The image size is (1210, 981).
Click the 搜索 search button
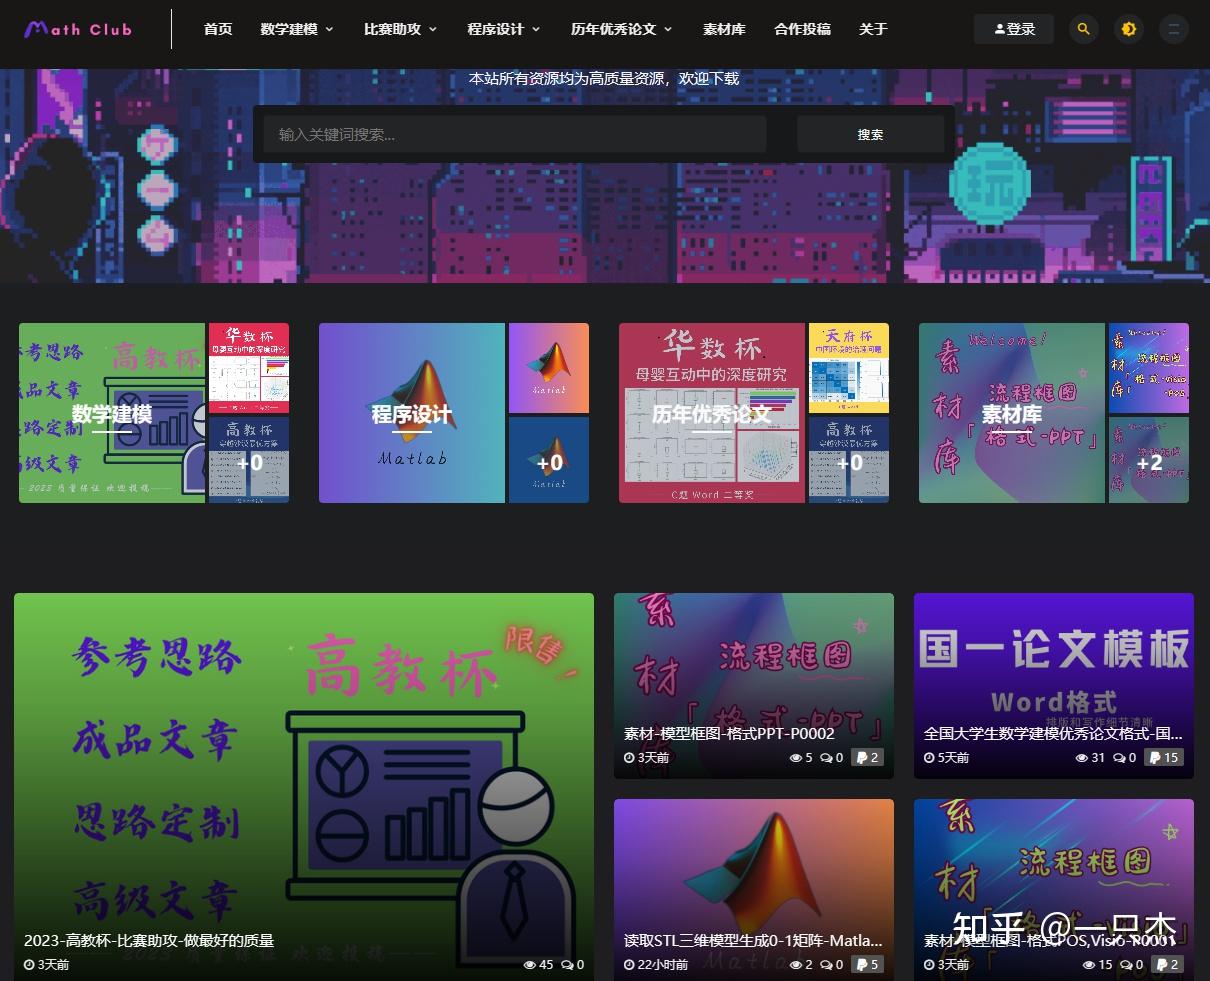pyautogui.click(x=870, y=133)
